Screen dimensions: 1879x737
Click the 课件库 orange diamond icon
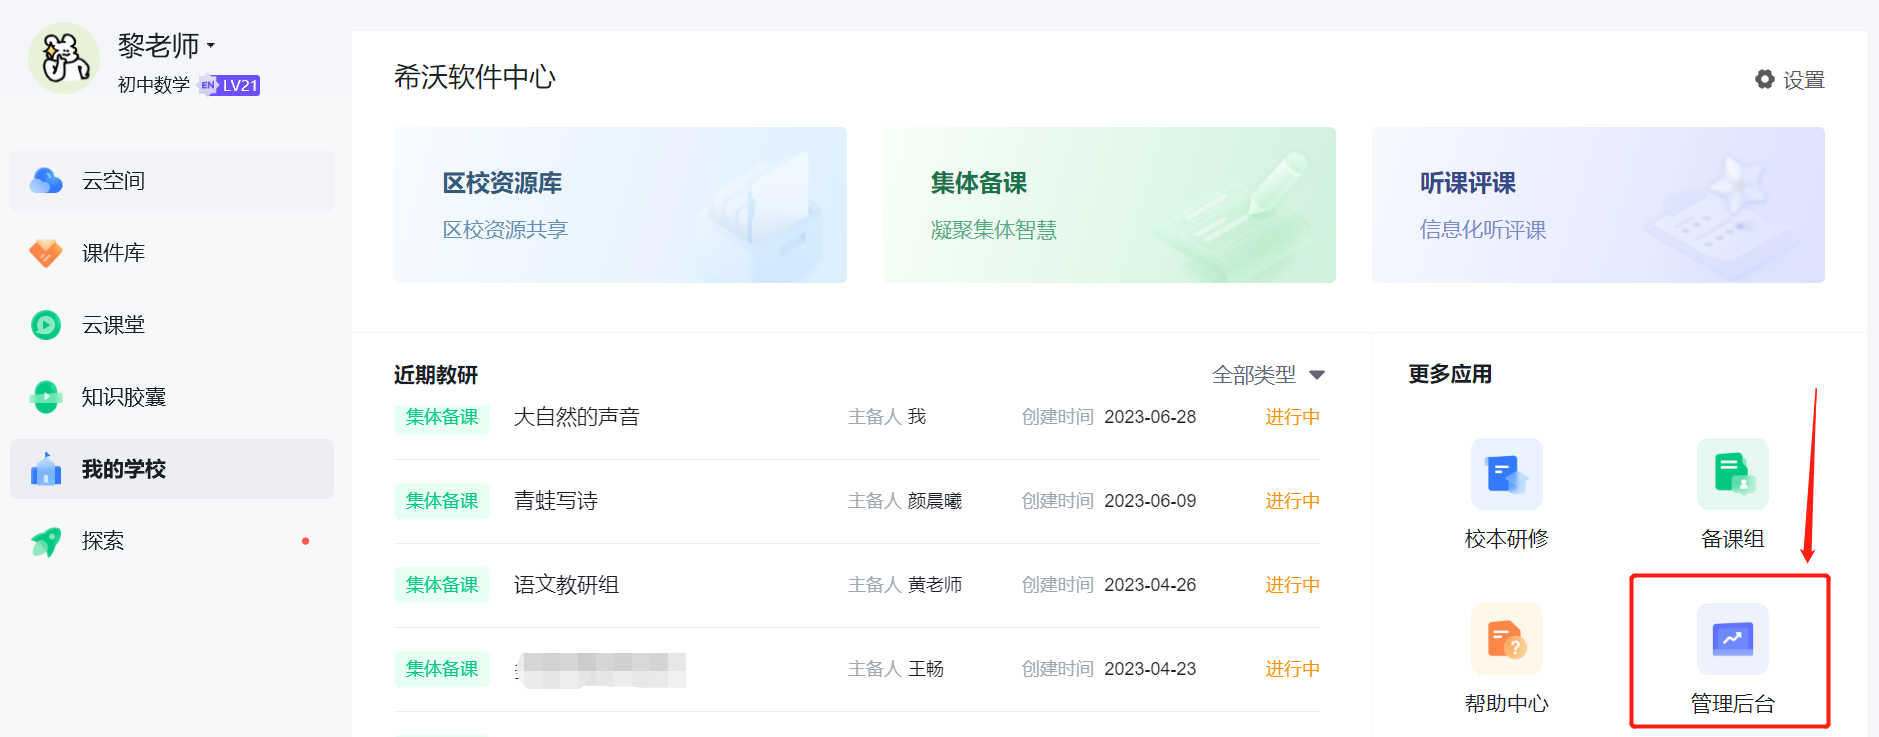click(x=46, y=253)
